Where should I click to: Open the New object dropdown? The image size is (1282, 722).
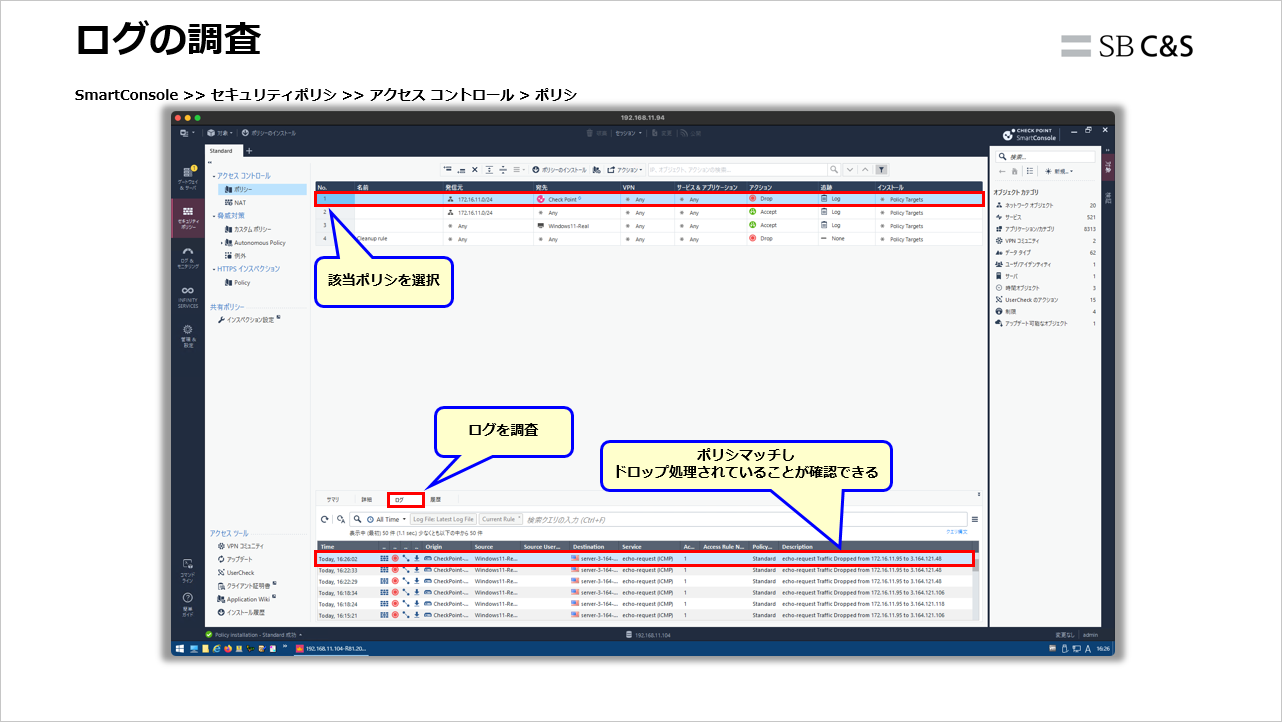click(x=1059, y=171)
